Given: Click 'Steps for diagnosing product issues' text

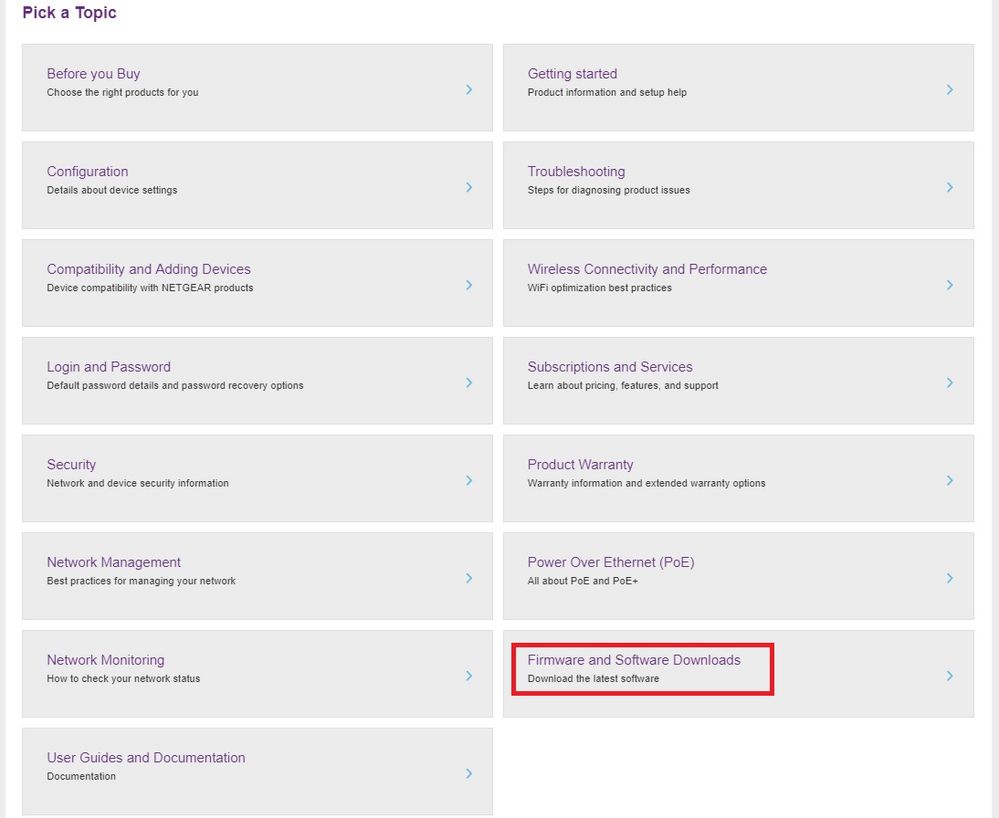Looking at the screenshot, I should click(x=608, y=190).
